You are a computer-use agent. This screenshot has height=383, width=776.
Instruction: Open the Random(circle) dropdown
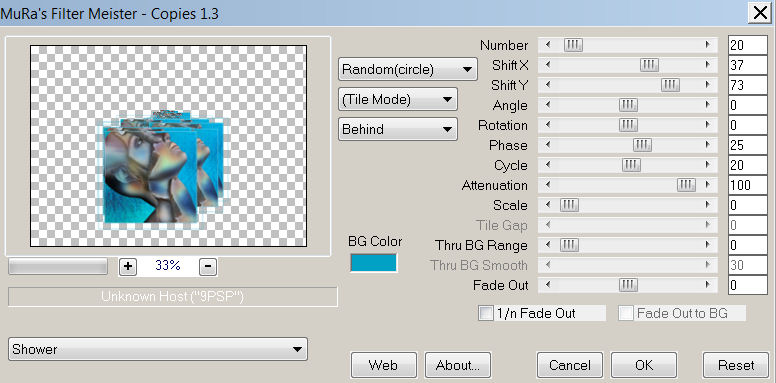coord(407,69)
